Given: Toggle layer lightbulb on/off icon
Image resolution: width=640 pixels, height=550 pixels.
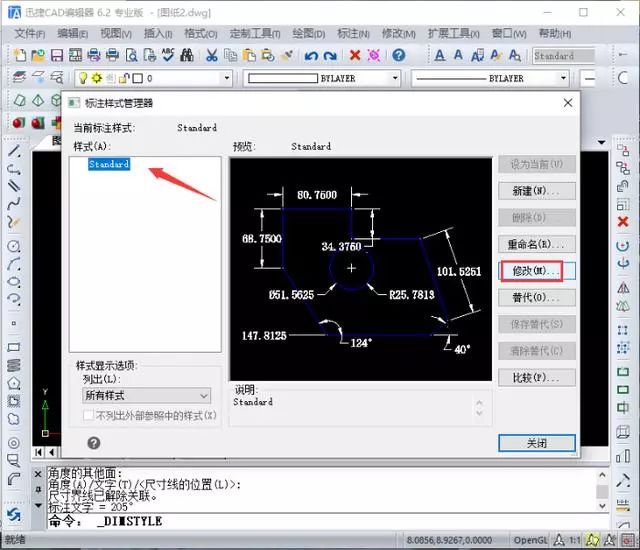Looking at the screenshot, I should pos(83,78).
